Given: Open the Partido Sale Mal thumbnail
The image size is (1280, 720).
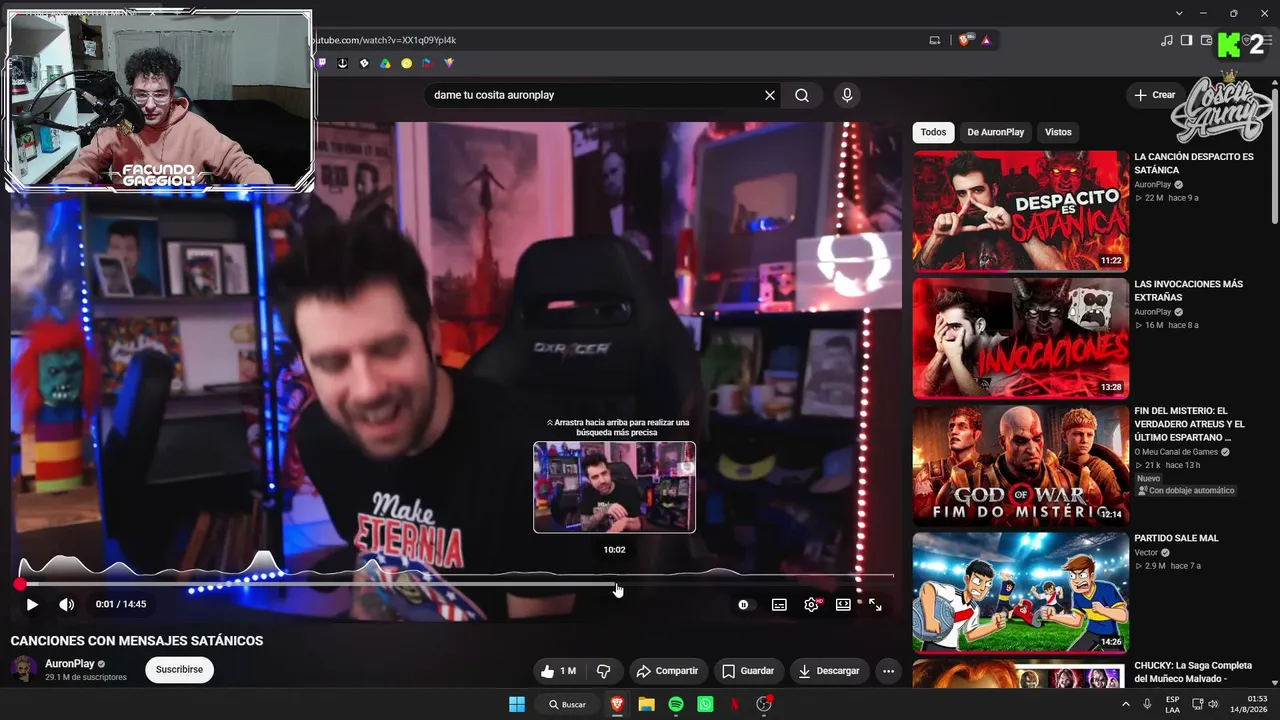Looking at the screenshot, I should click(1020, 592).
